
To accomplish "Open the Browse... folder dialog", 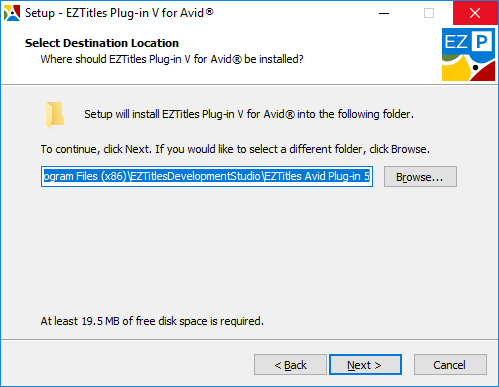I will pyautogui.click(x=420, y=177).
